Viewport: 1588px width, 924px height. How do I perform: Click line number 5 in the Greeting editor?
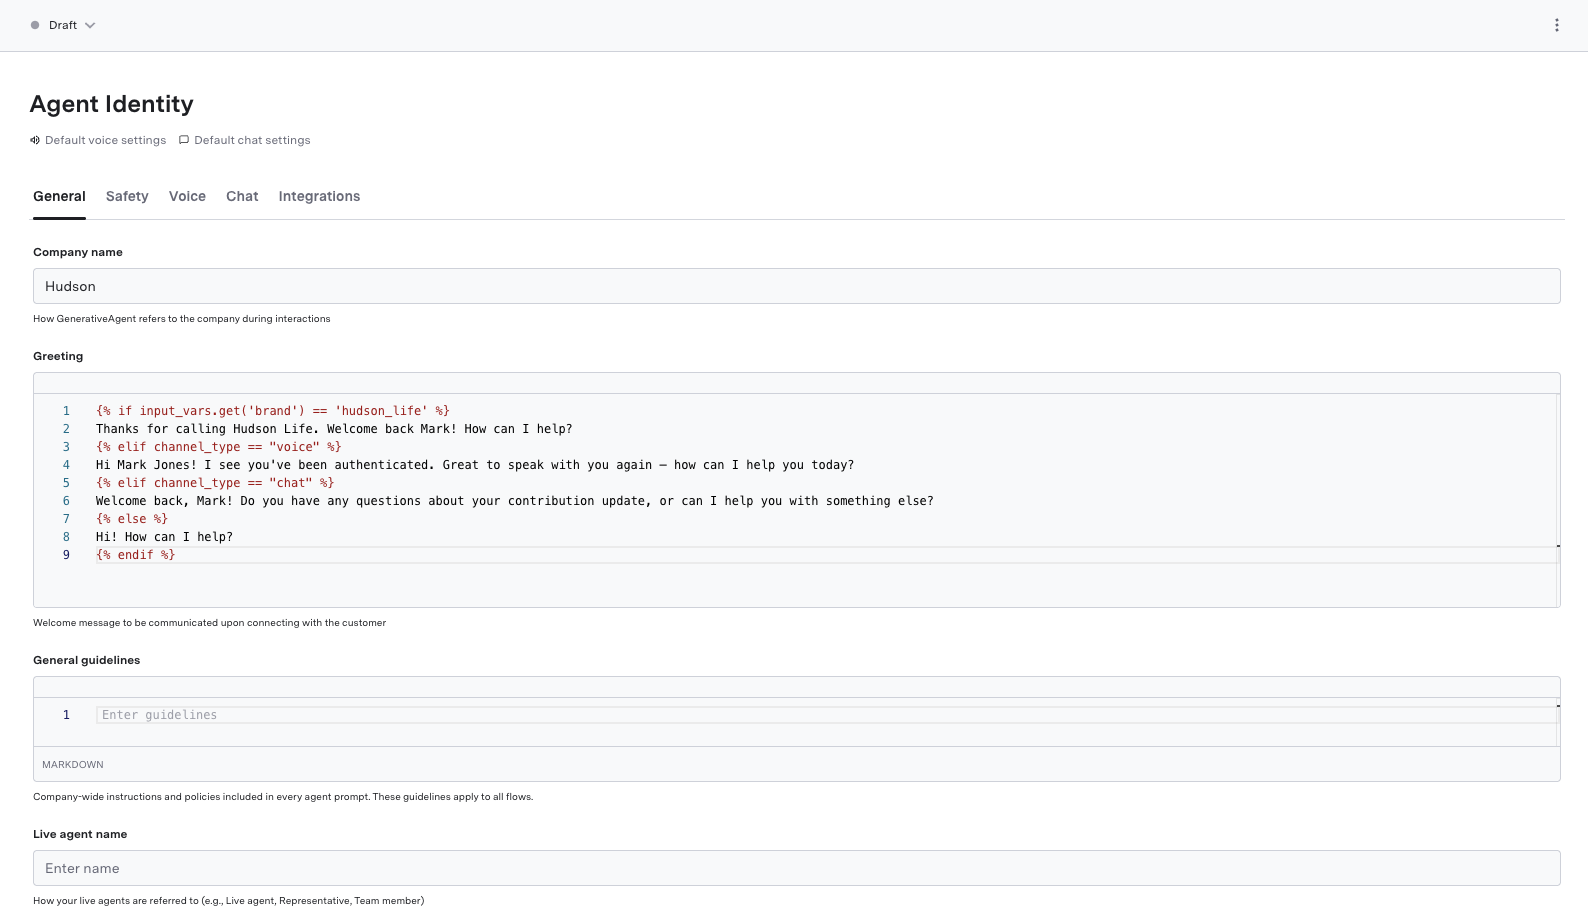(x=67, y=483)
